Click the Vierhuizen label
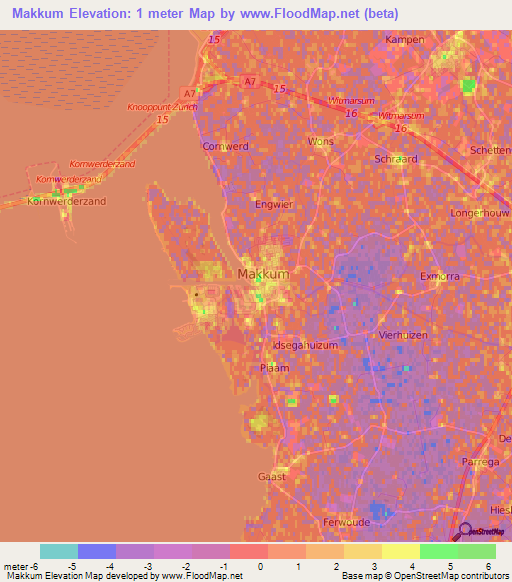 (403, 335)
